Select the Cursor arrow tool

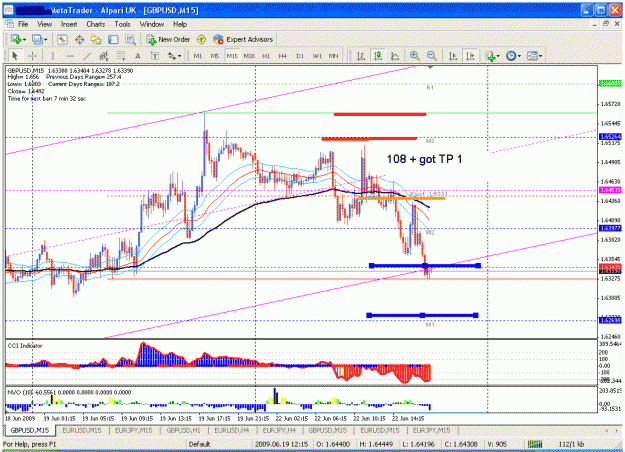15,56
